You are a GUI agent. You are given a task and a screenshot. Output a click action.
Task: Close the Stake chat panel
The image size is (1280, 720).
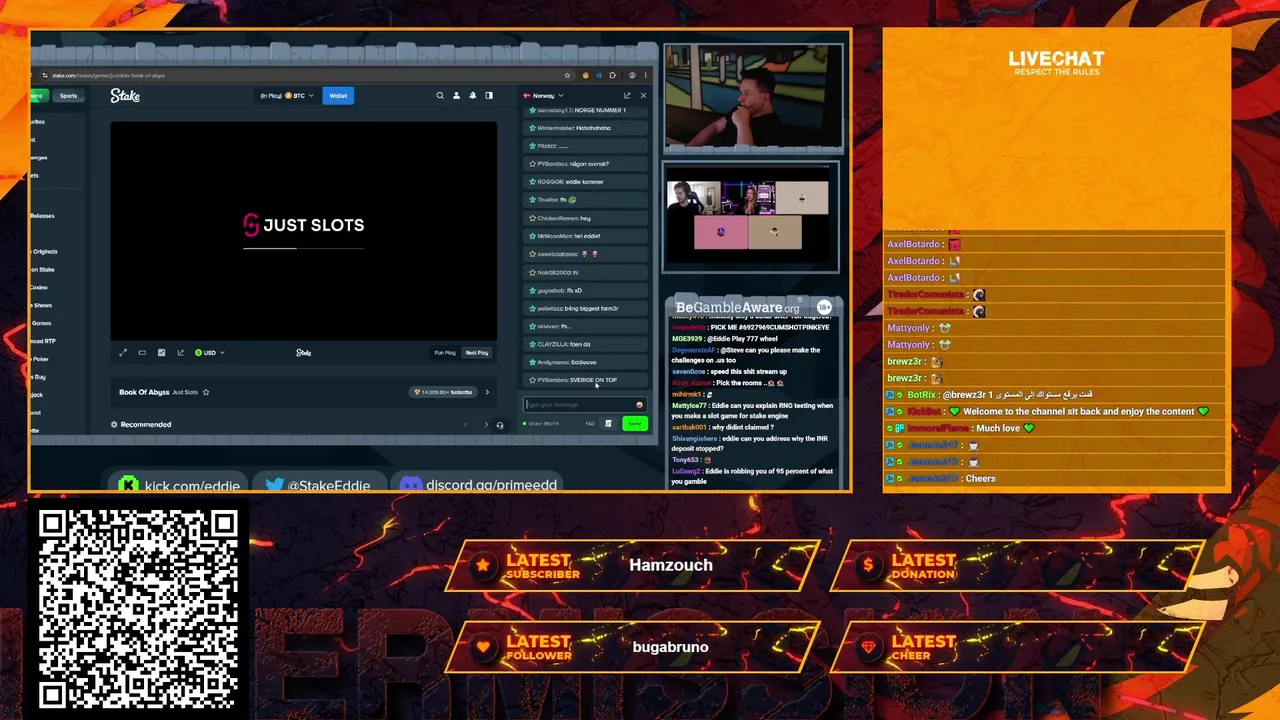pyautogui.click(x=643, y=96)
